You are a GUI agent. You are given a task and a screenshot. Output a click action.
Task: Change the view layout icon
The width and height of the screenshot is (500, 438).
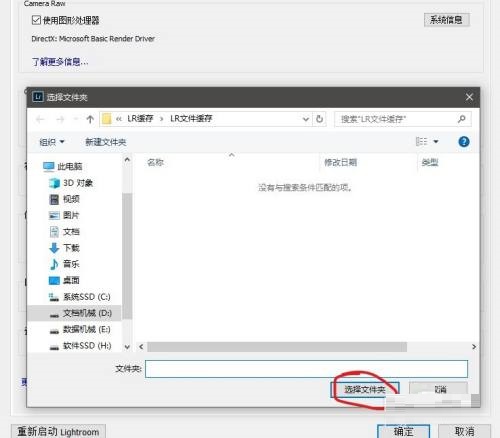point(422,142)
